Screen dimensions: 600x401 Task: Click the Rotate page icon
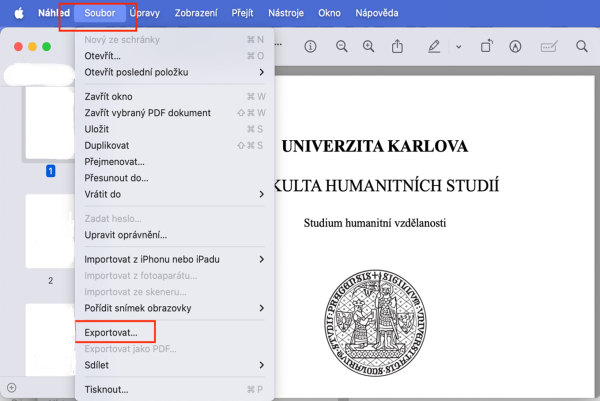tap(486, 47)
